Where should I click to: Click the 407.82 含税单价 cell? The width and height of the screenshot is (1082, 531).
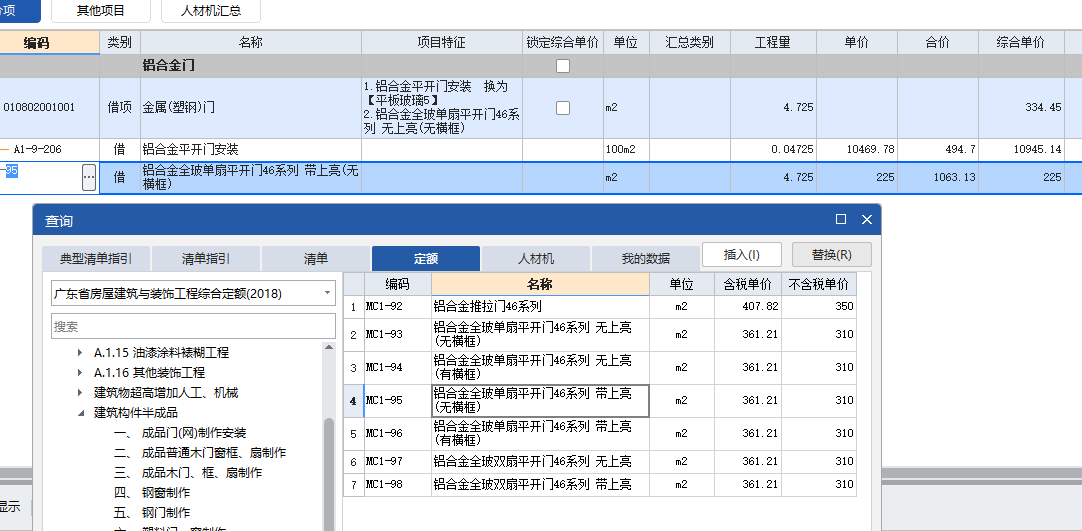tap(748, 307)
